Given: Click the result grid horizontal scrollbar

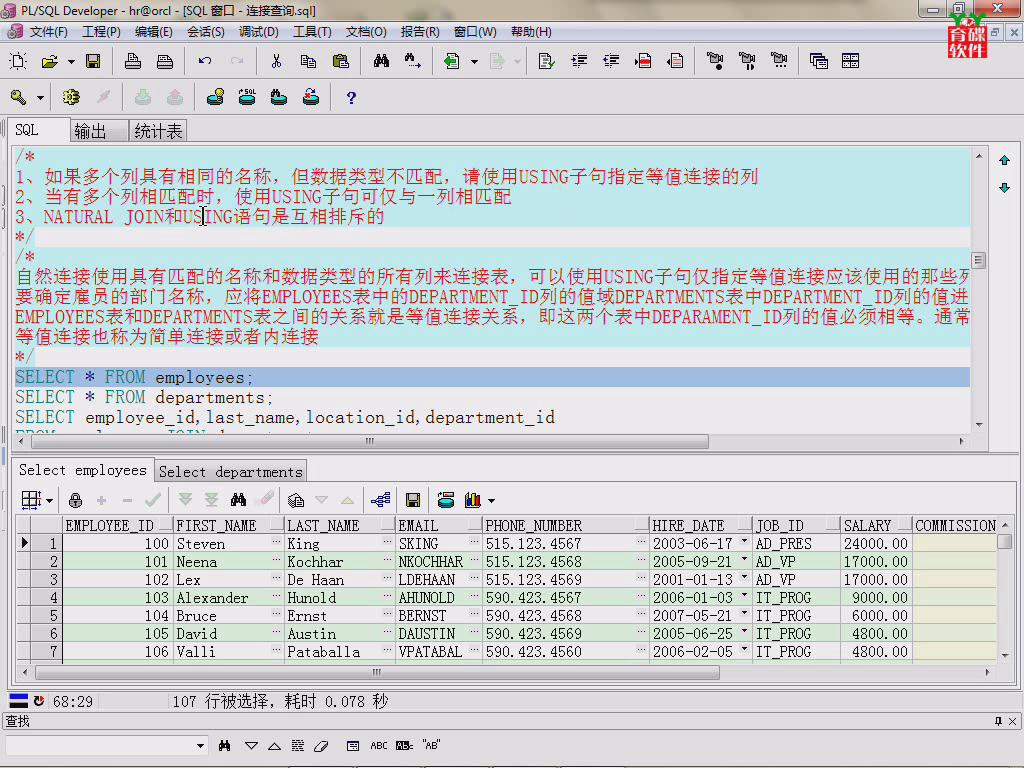Looking at the screenshot, I should [377, 672].
